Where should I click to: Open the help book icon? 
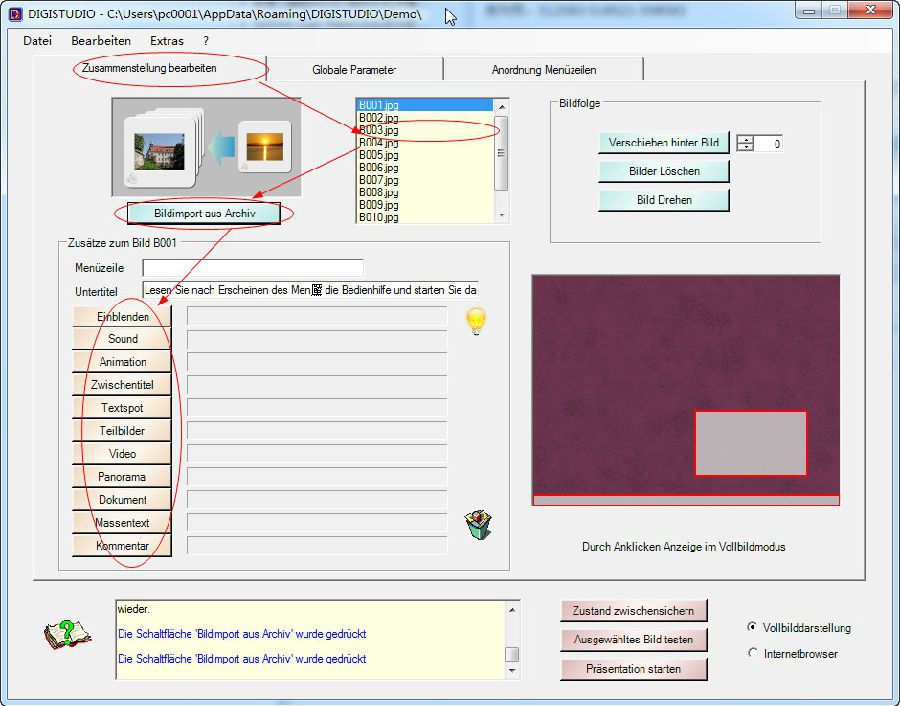[x=67, y=634]
